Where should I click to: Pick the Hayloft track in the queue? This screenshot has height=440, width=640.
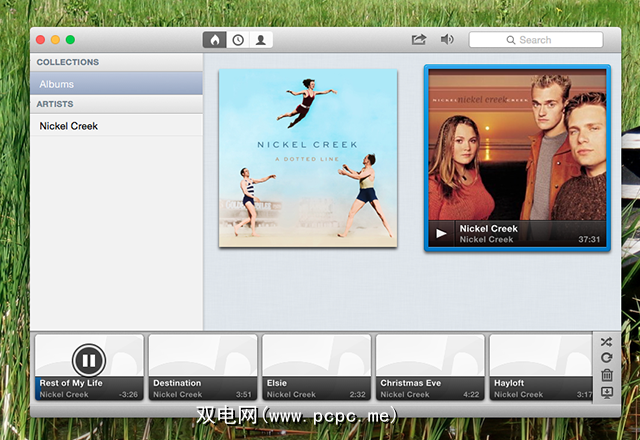click(540, 367)
